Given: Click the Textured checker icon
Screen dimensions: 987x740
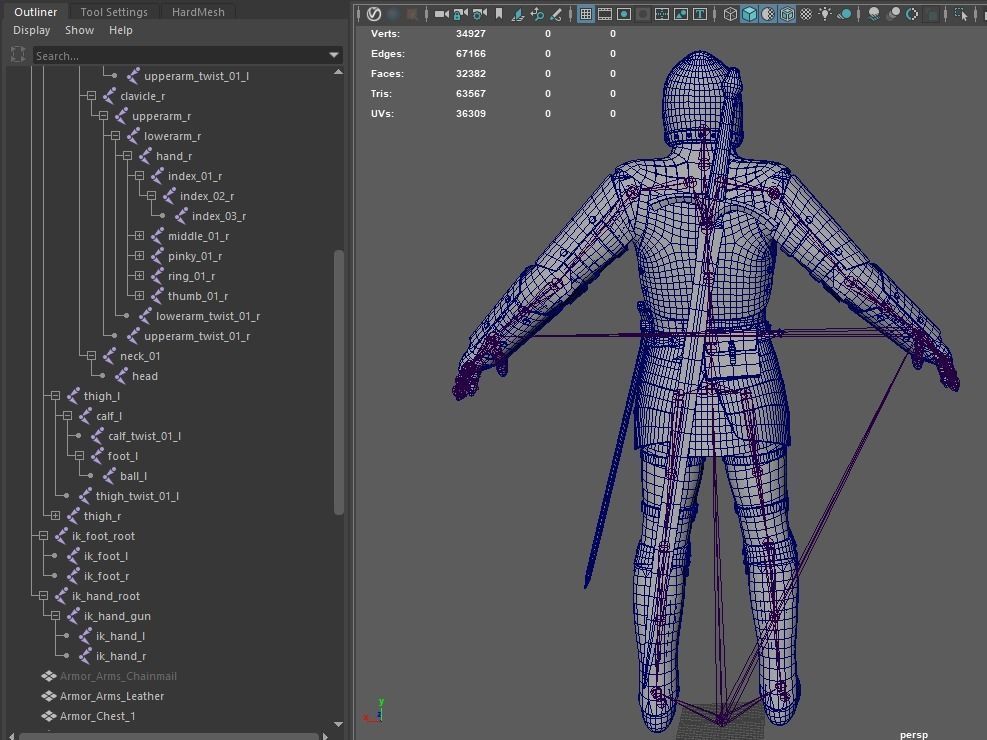Looking at the screenshot, I should point(806,14).
